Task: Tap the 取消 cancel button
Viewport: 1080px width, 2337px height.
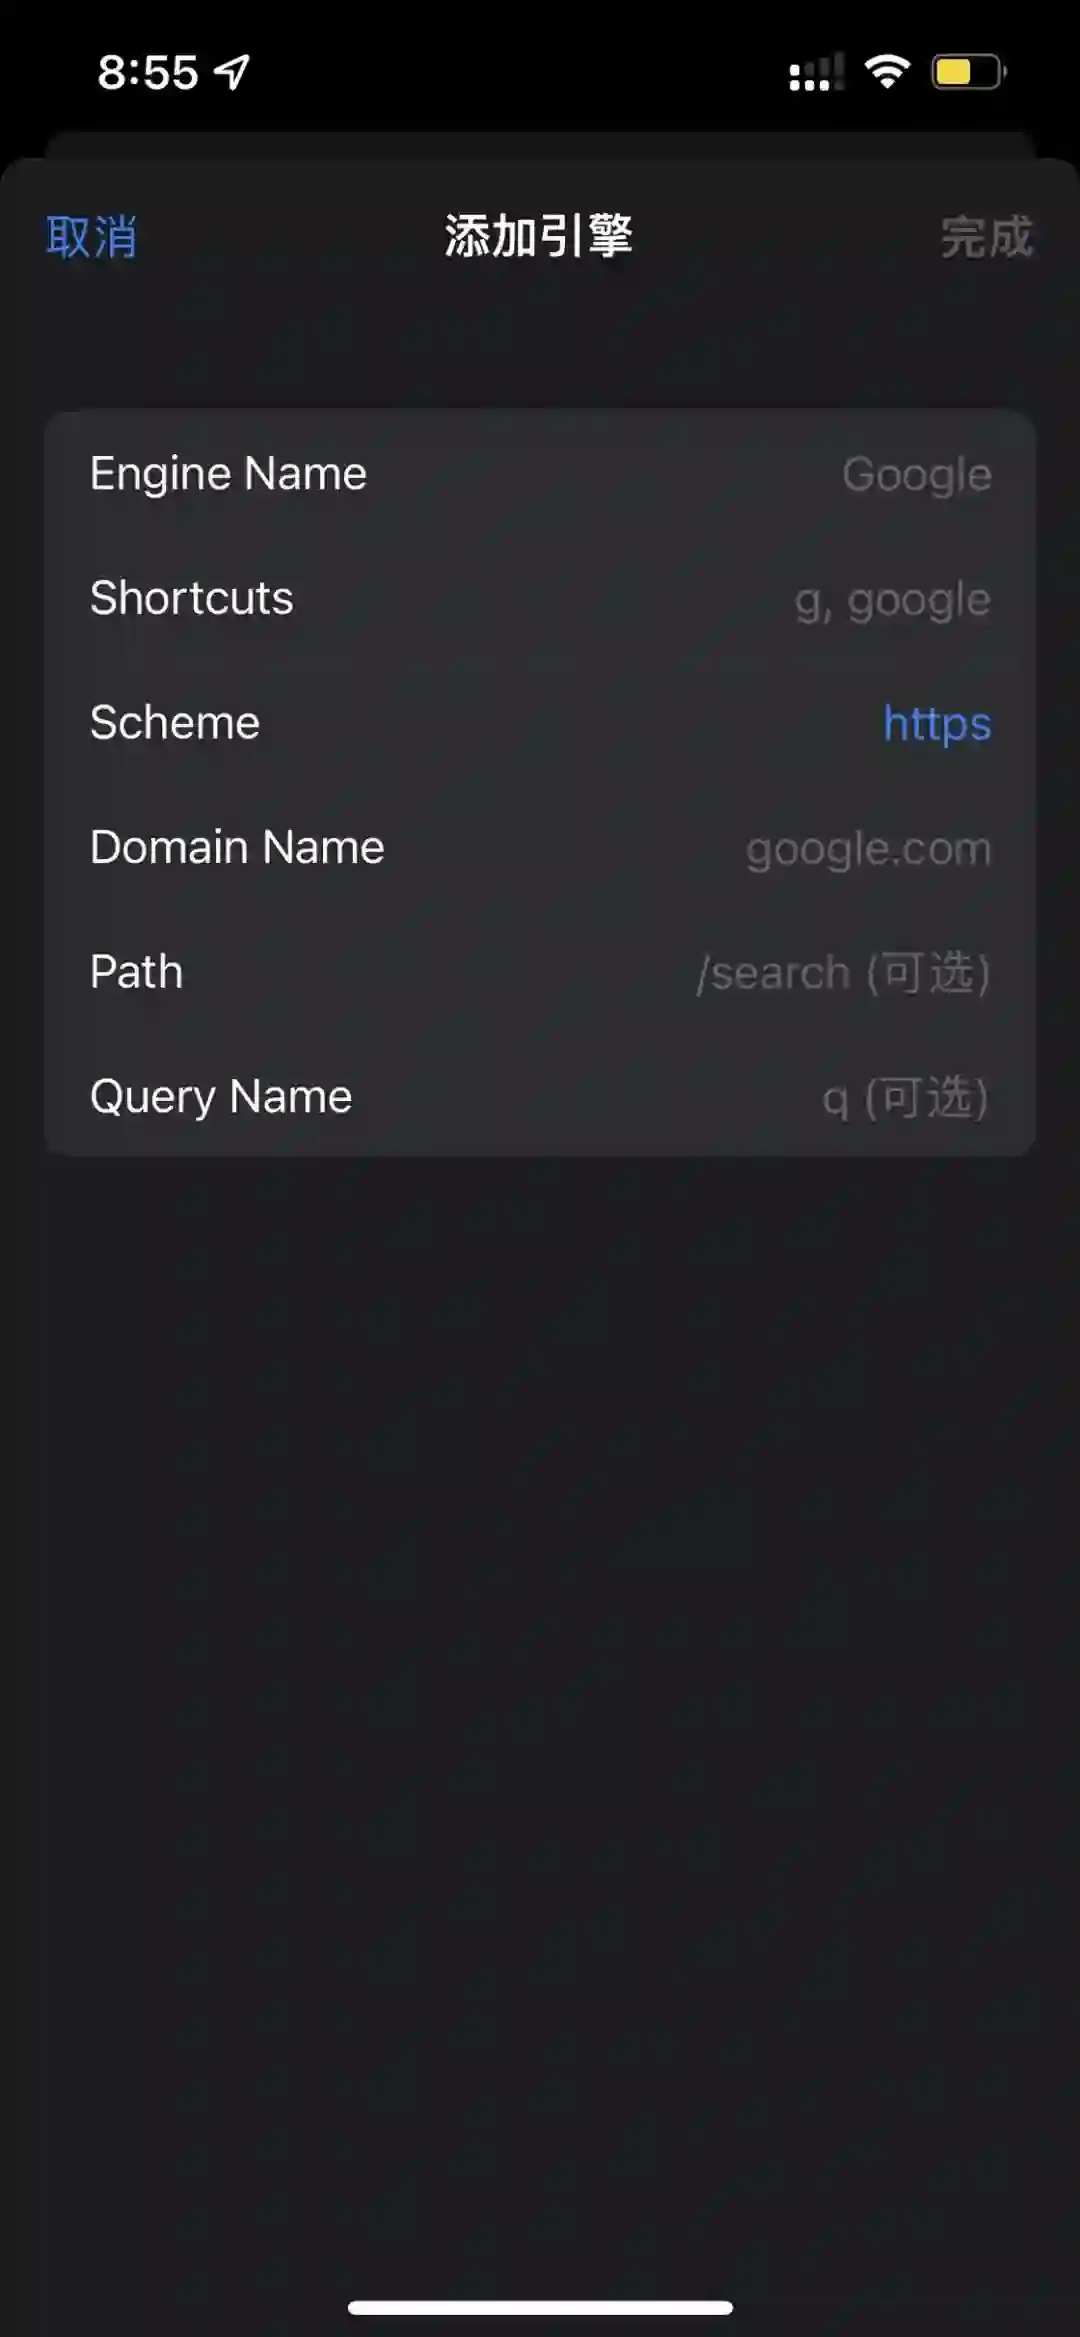Action: click(91, 238)
